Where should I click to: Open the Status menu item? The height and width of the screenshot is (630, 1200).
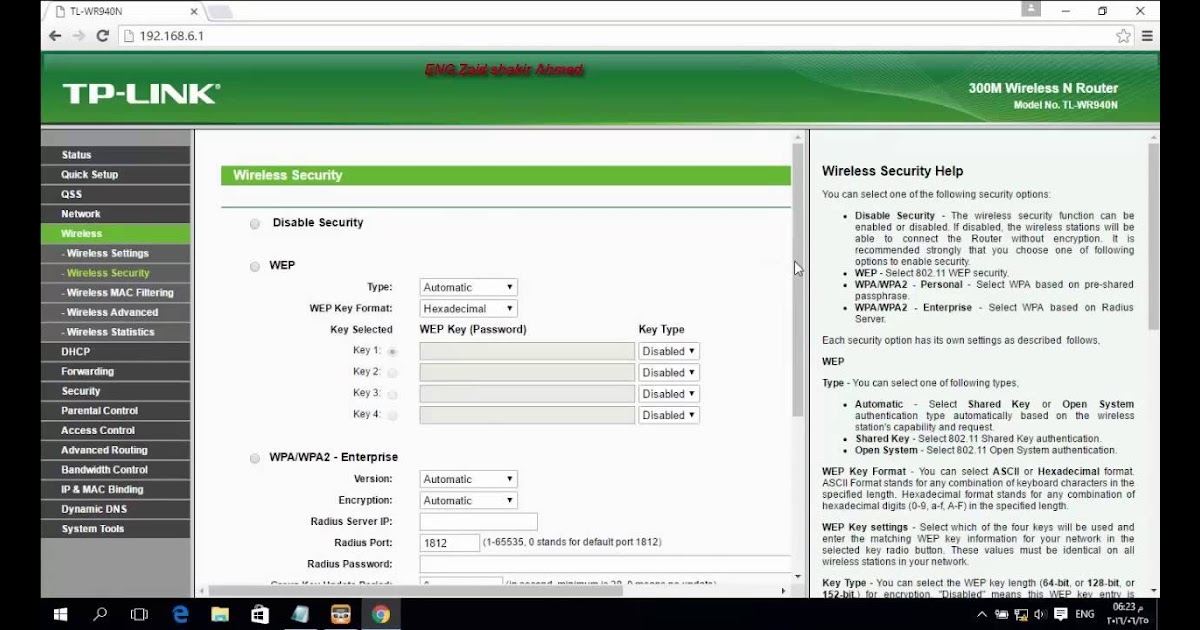(116, 155)
